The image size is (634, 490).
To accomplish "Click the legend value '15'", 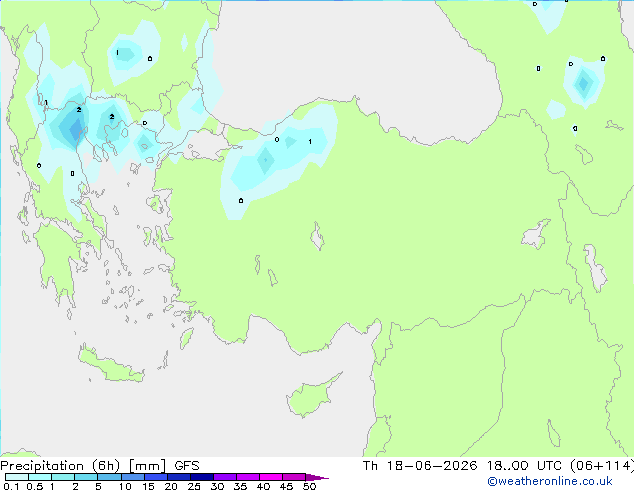I will 148,486.
